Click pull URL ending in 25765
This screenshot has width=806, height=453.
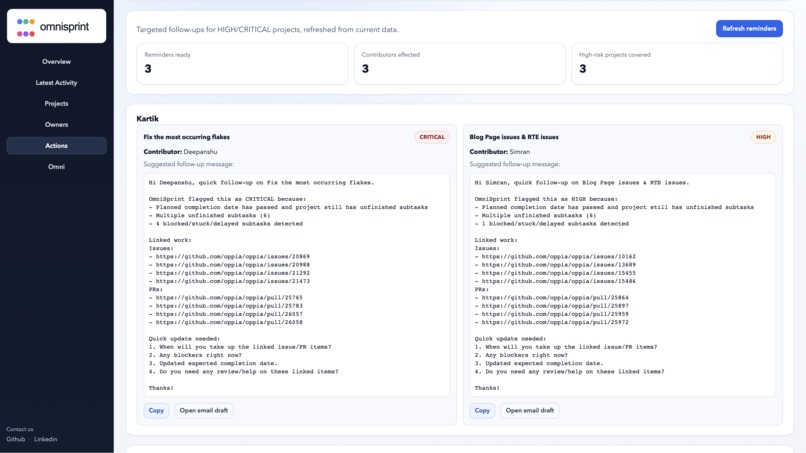(x=229, y=298)
